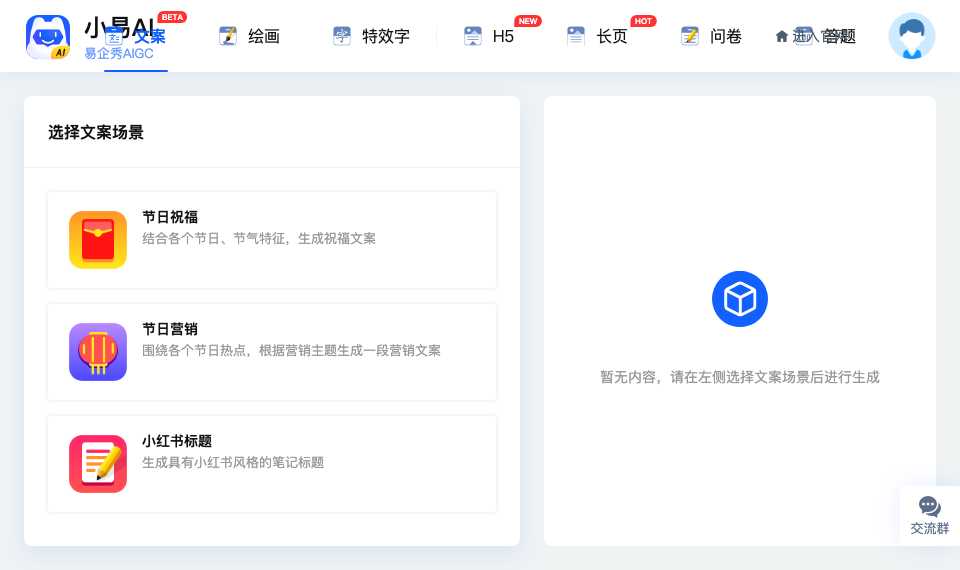
Task: Switch to the 绘画 tab
Action: pos(249,36)
